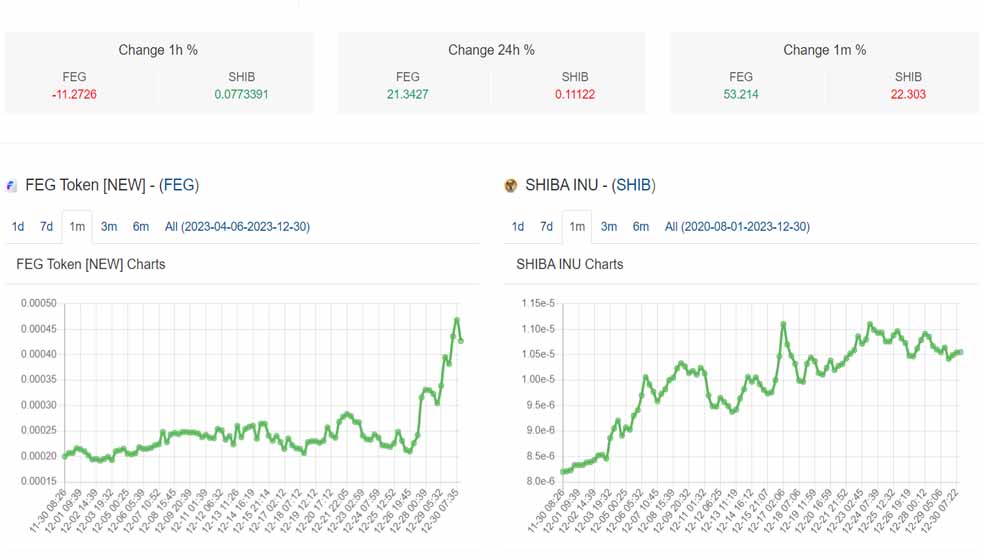The width and height of the screenshot is (984, 554).
Task: Click the highest peak on the FEG chart
Action: [457, 320]
